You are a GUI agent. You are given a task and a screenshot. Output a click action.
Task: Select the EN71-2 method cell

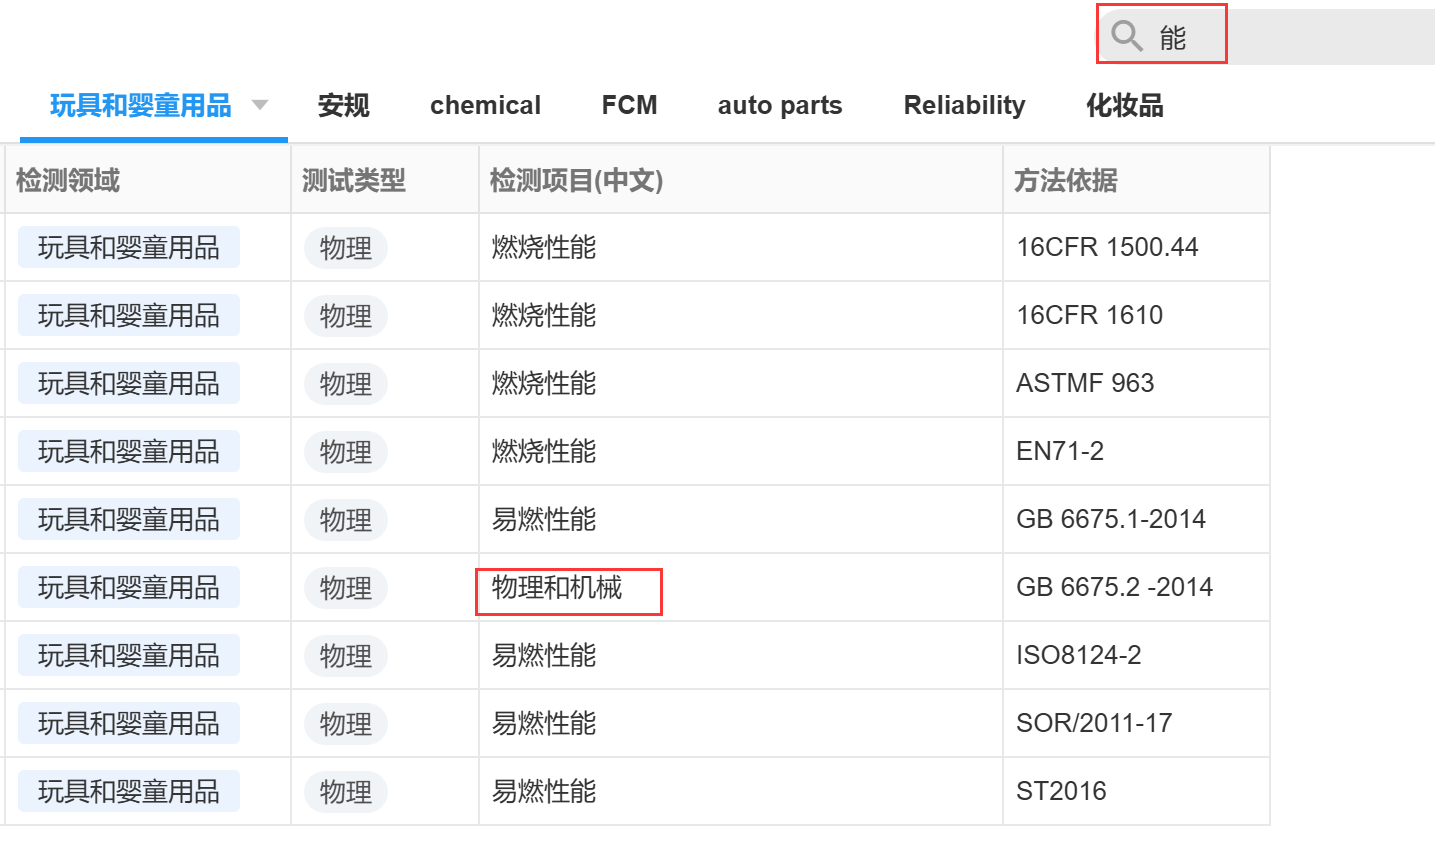coord(1060,451)
